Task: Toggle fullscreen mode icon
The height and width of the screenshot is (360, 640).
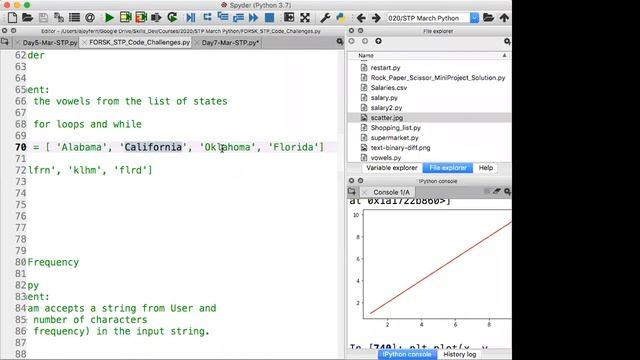Action: pos(305,18)
